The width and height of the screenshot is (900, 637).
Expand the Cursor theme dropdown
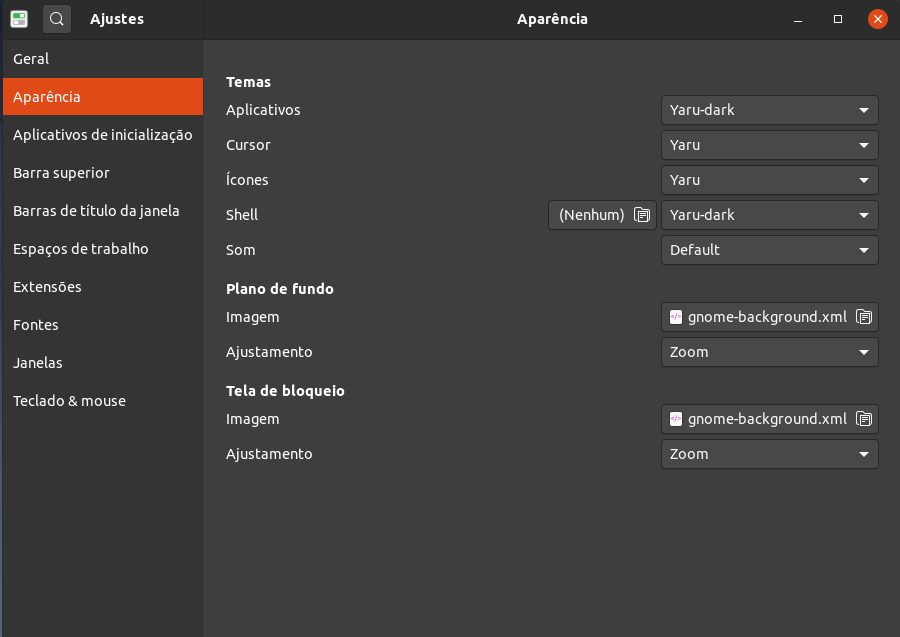coord(769,145)
